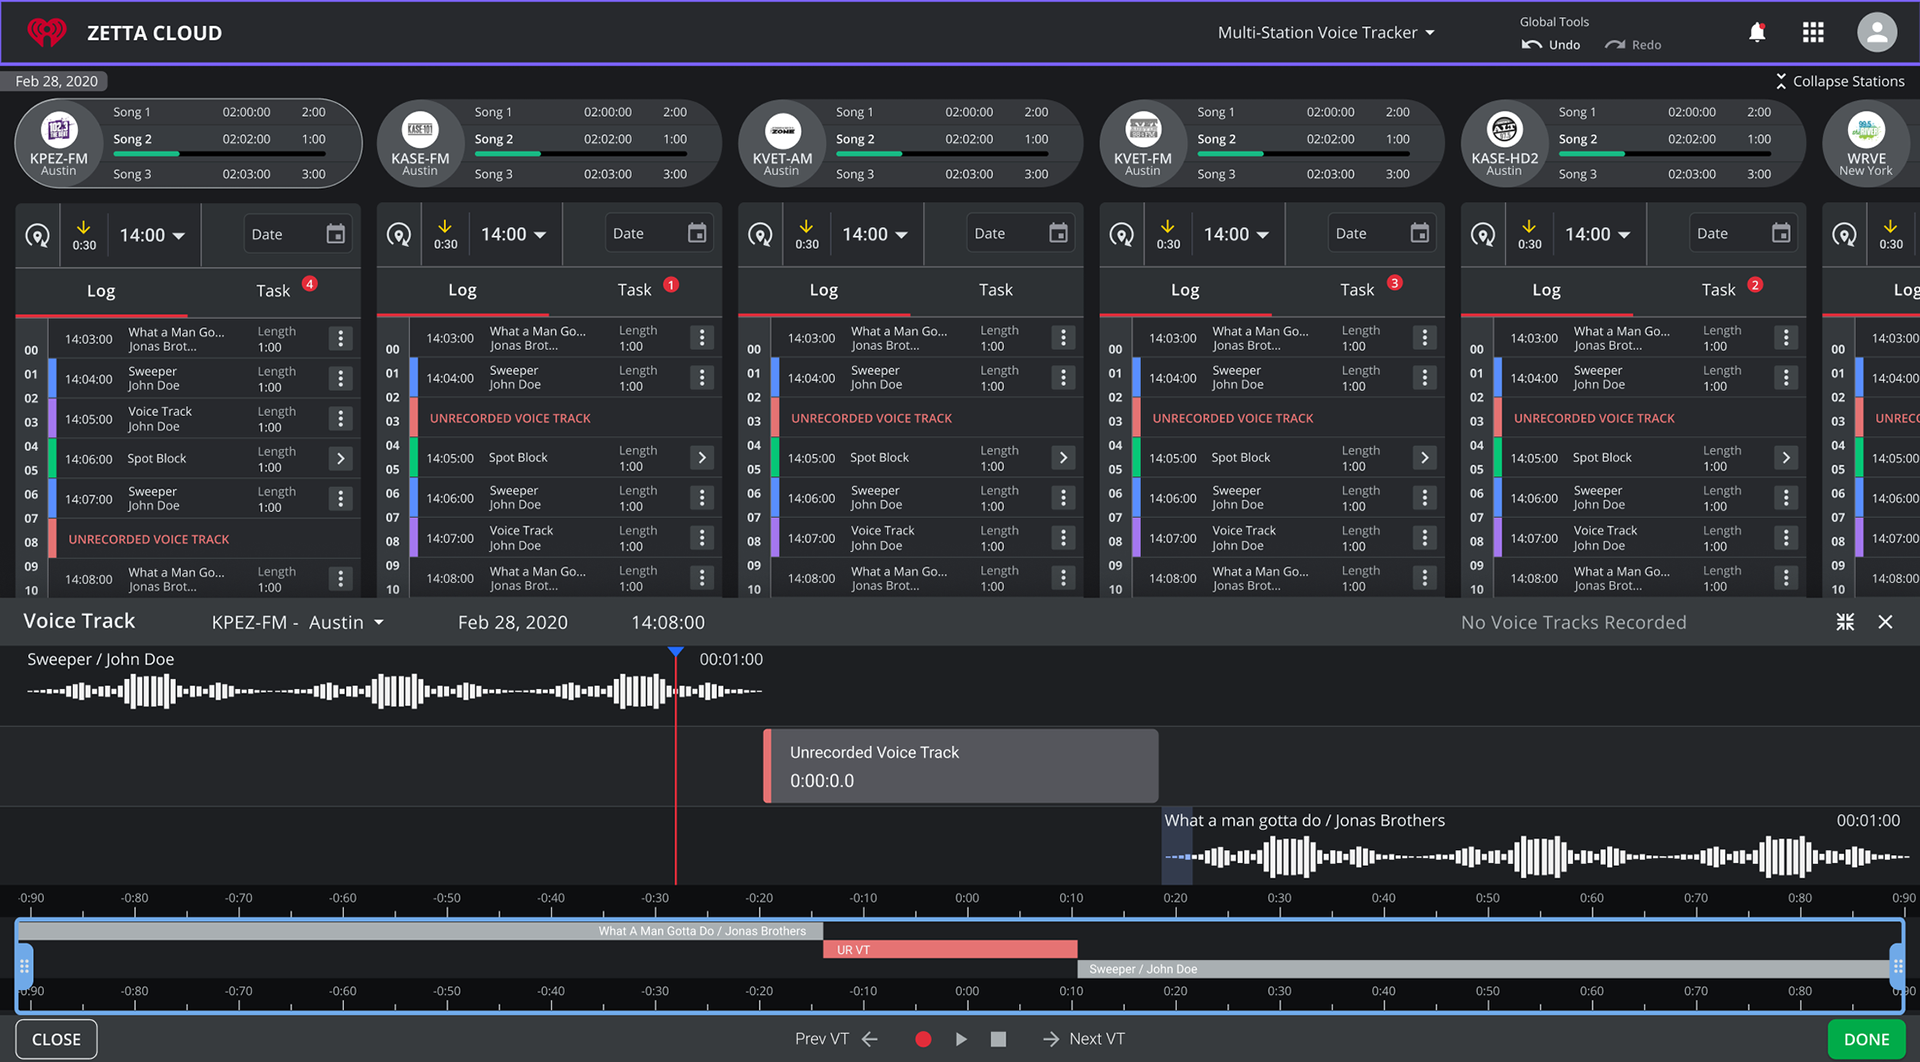
Task: Grab the right overview range handle
Action: 1897,966
